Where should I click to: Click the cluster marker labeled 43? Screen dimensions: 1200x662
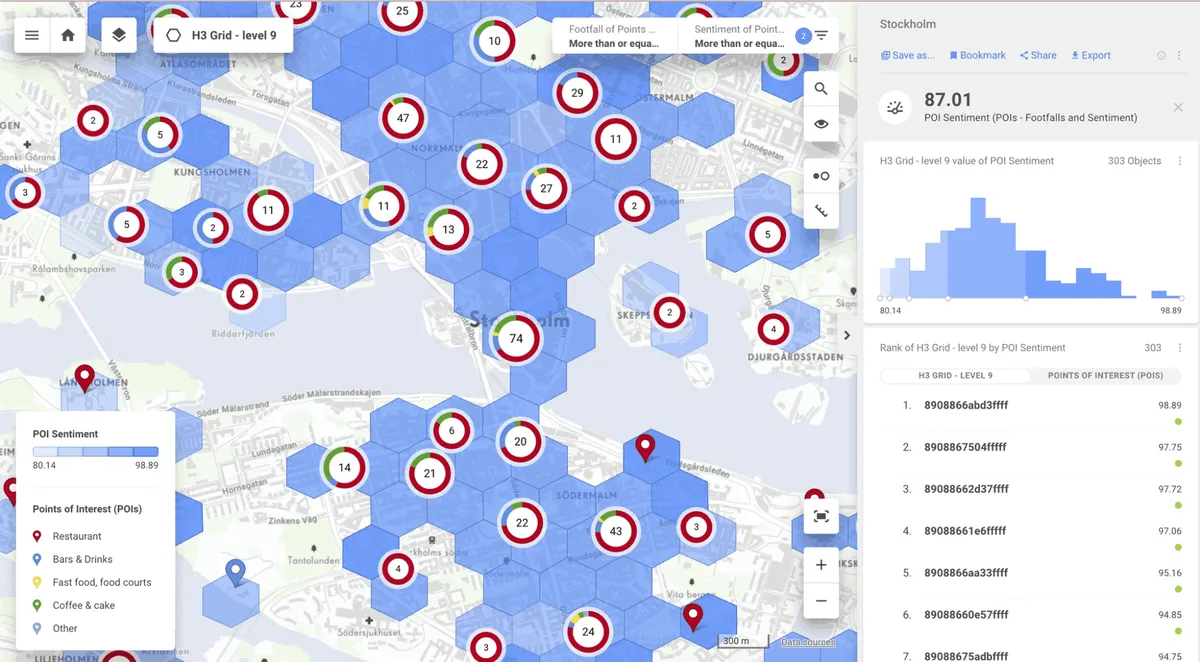(616, 531)
